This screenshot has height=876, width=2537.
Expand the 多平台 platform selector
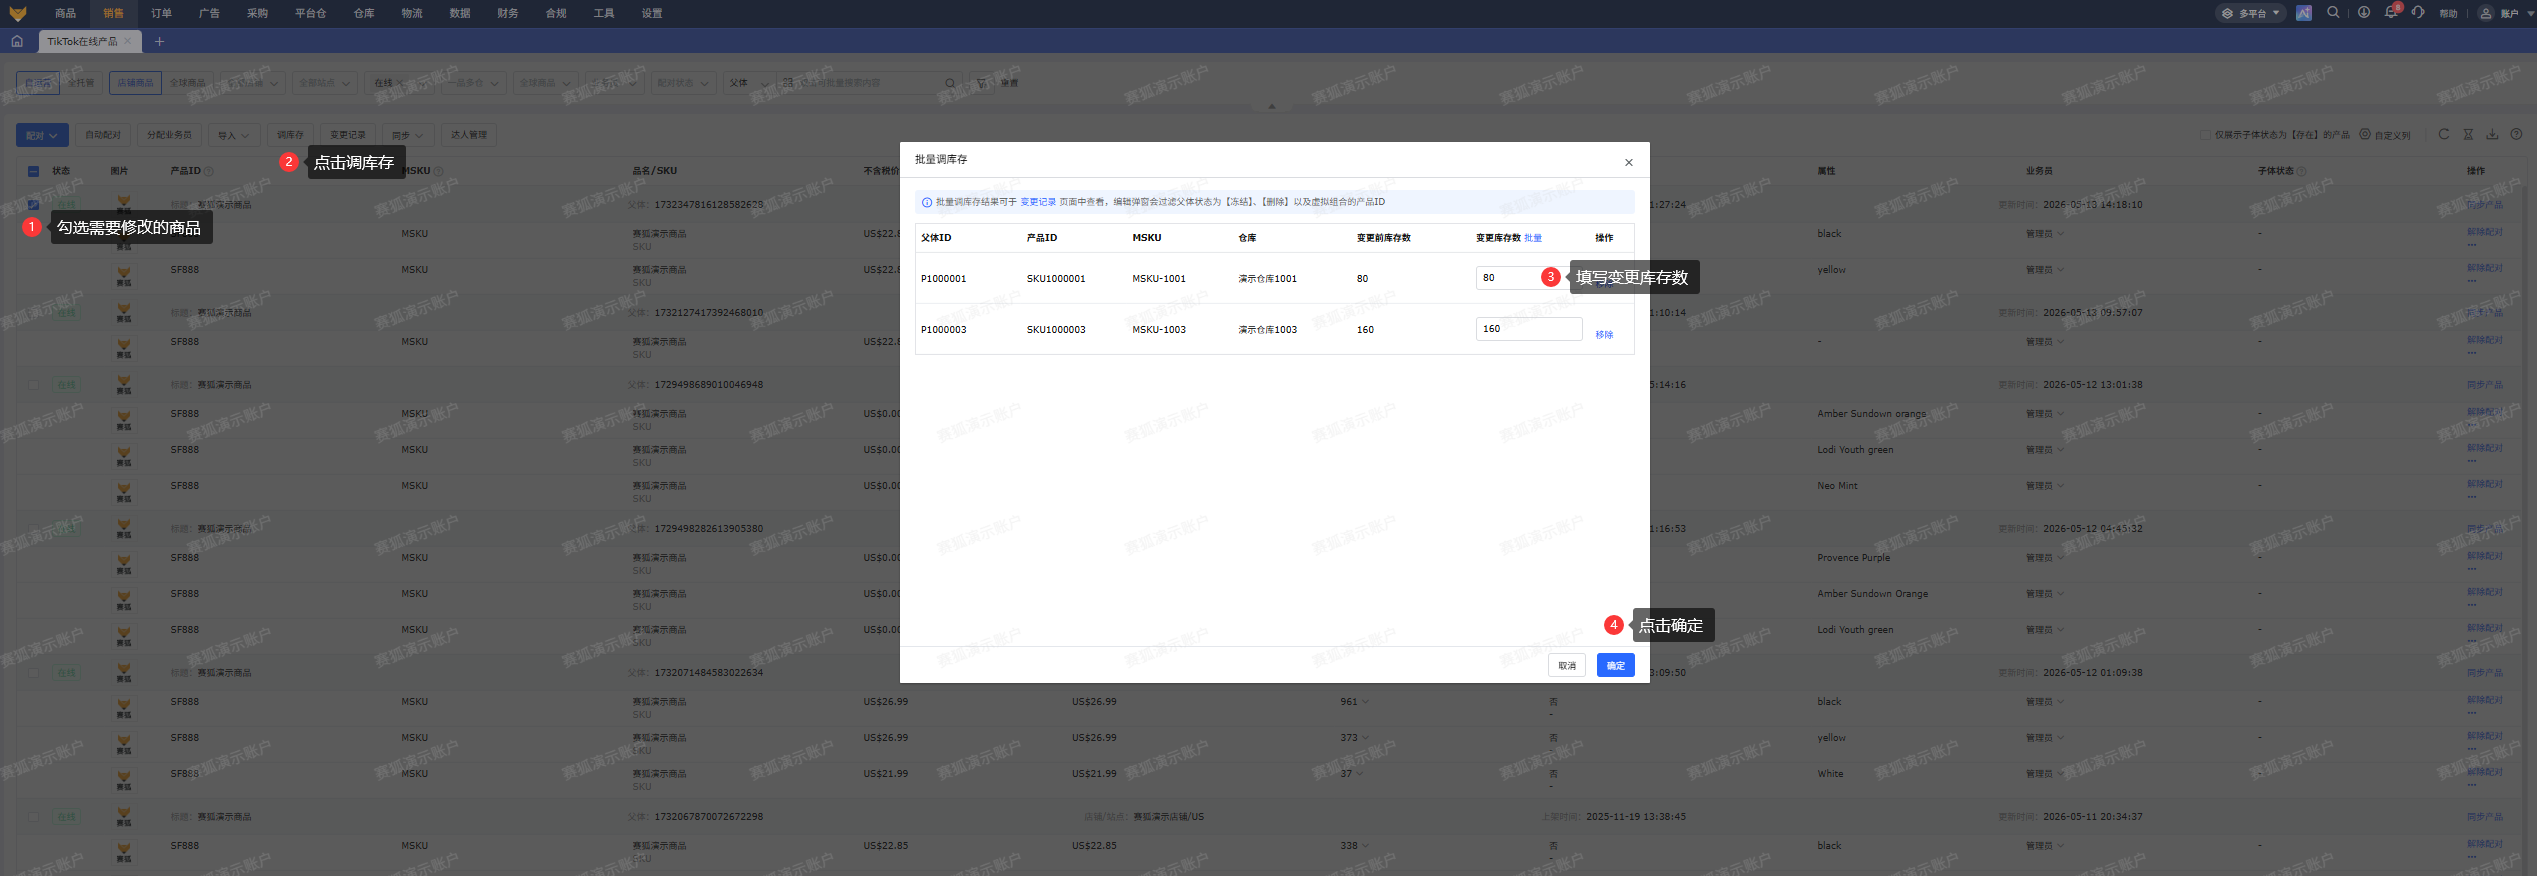click(x=2251, y=13)
